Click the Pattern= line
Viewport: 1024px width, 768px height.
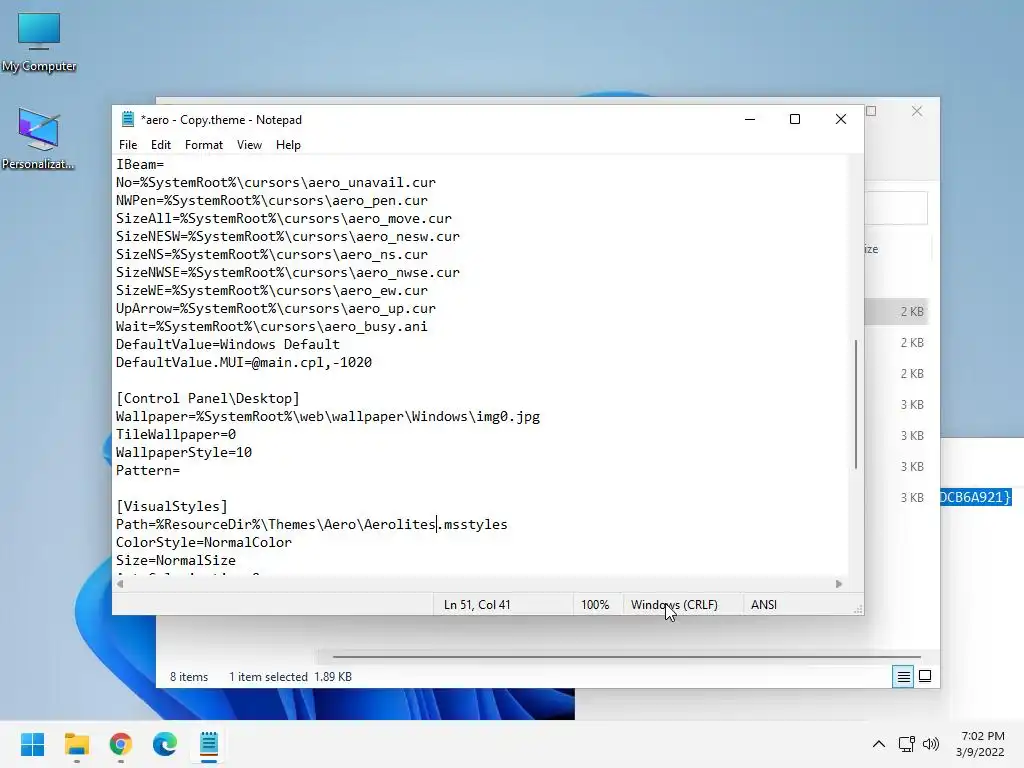pyautogui.click(x=148, y=470)
